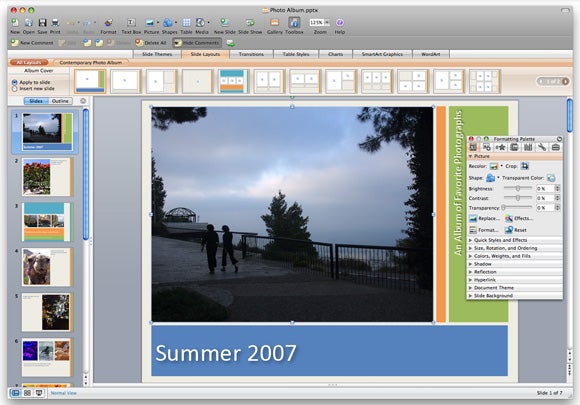Switch to Slide Show view at bottom left
This screenshot has height=405, width=580.
(x=39, y=393)
